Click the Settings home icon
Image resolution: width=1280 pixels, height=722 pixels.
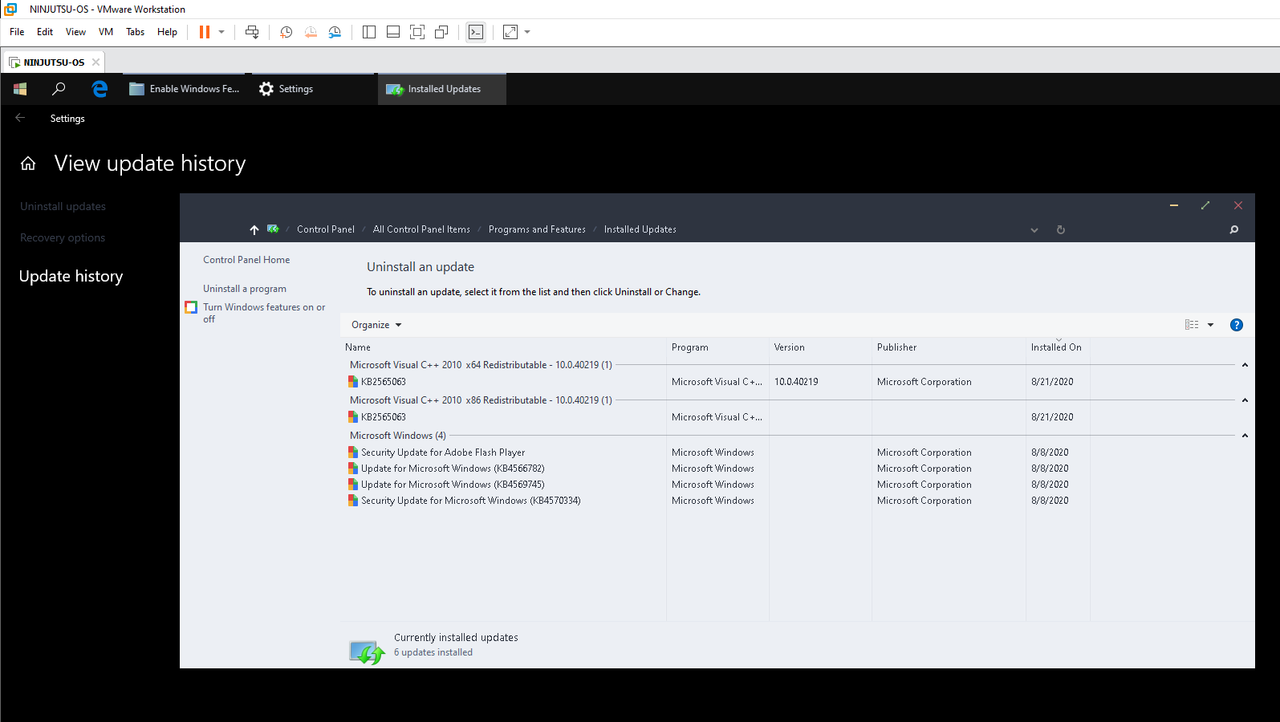29,164
